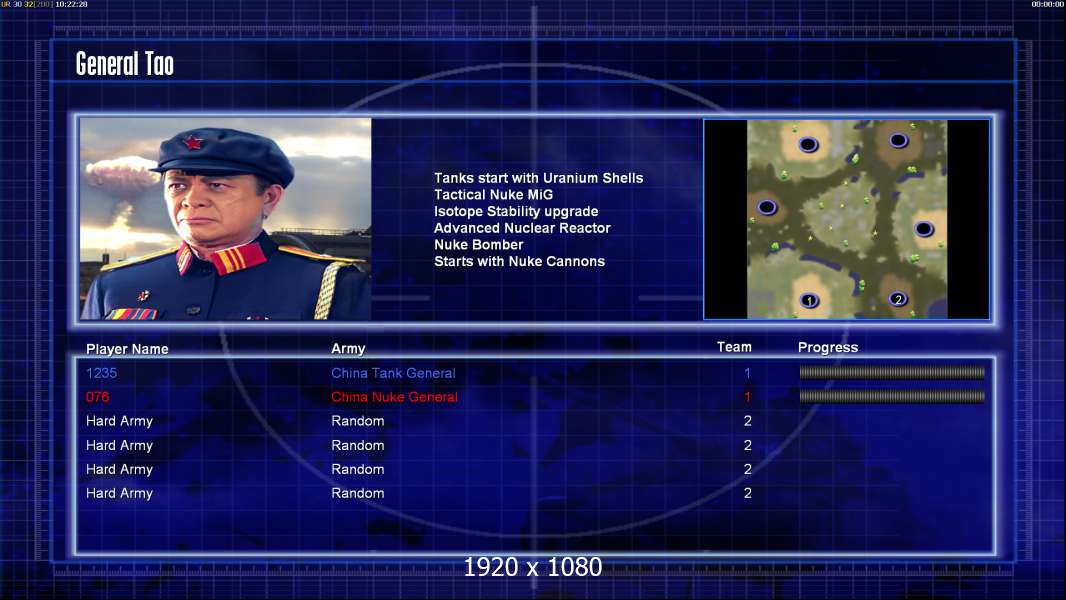Select the "Isotope Stability upgrade" line

516,211
